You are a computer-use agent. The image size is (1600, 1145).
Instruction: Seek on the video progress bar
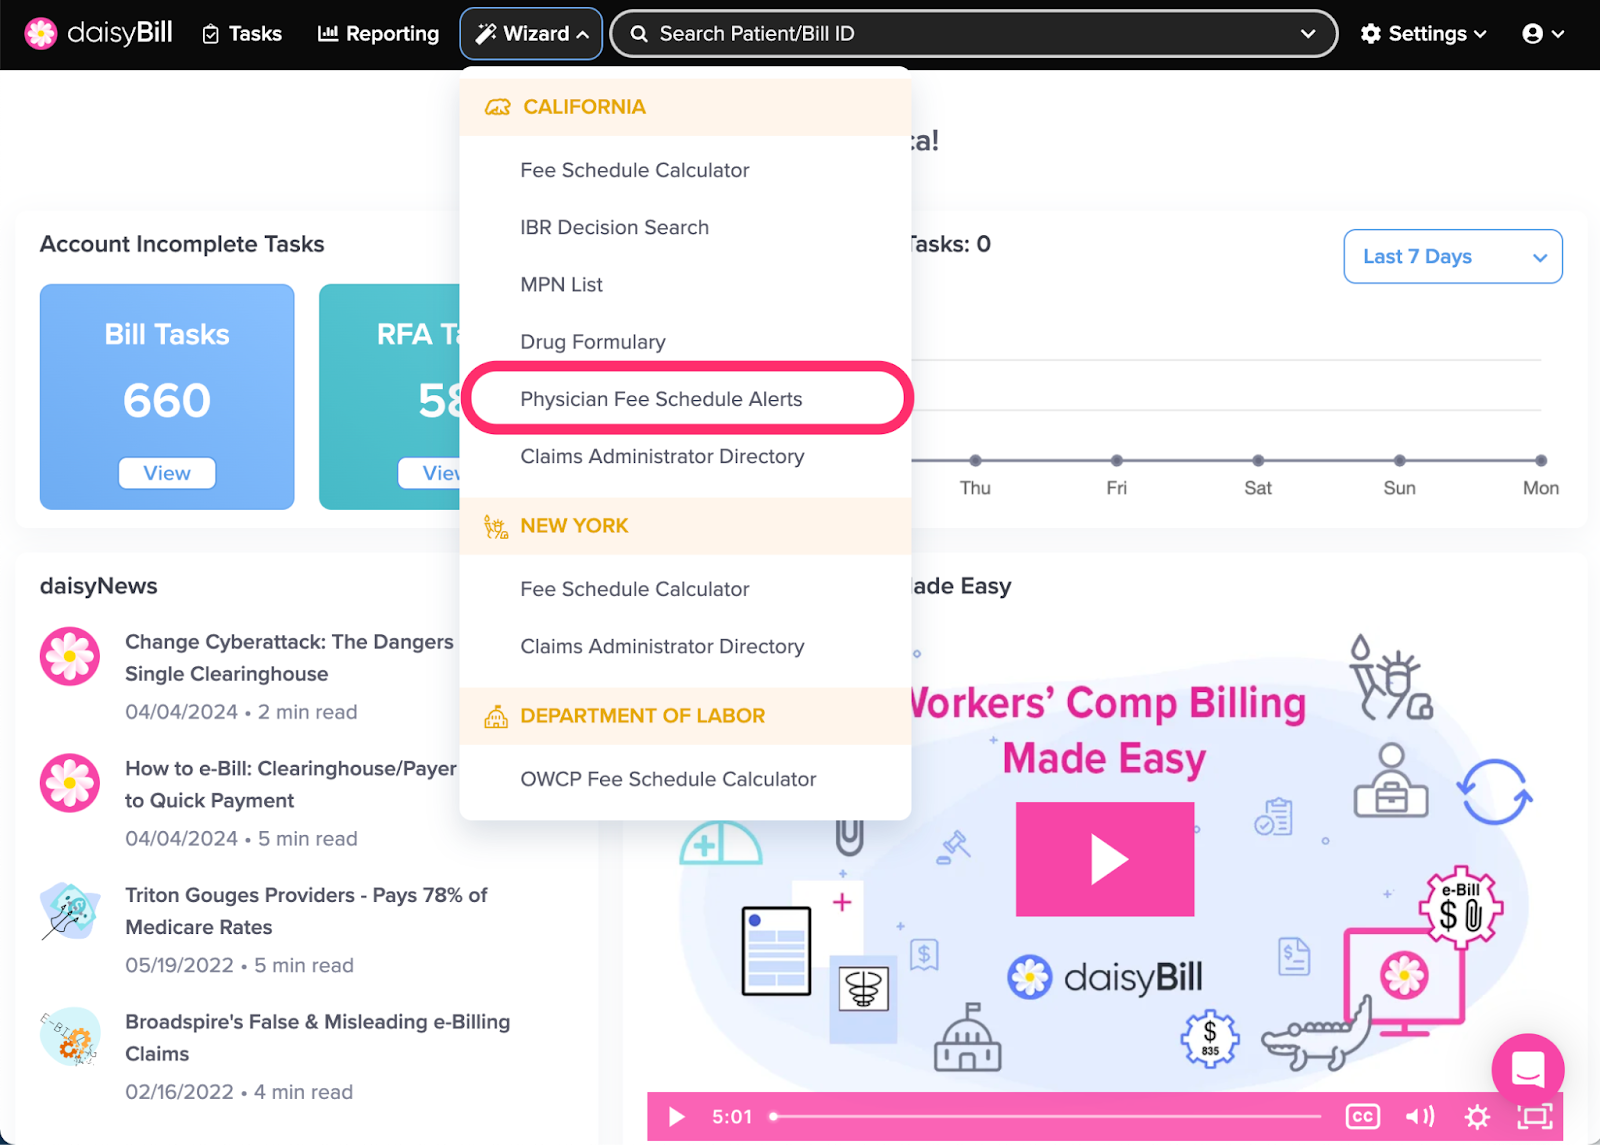(x=1044, y=1116)
